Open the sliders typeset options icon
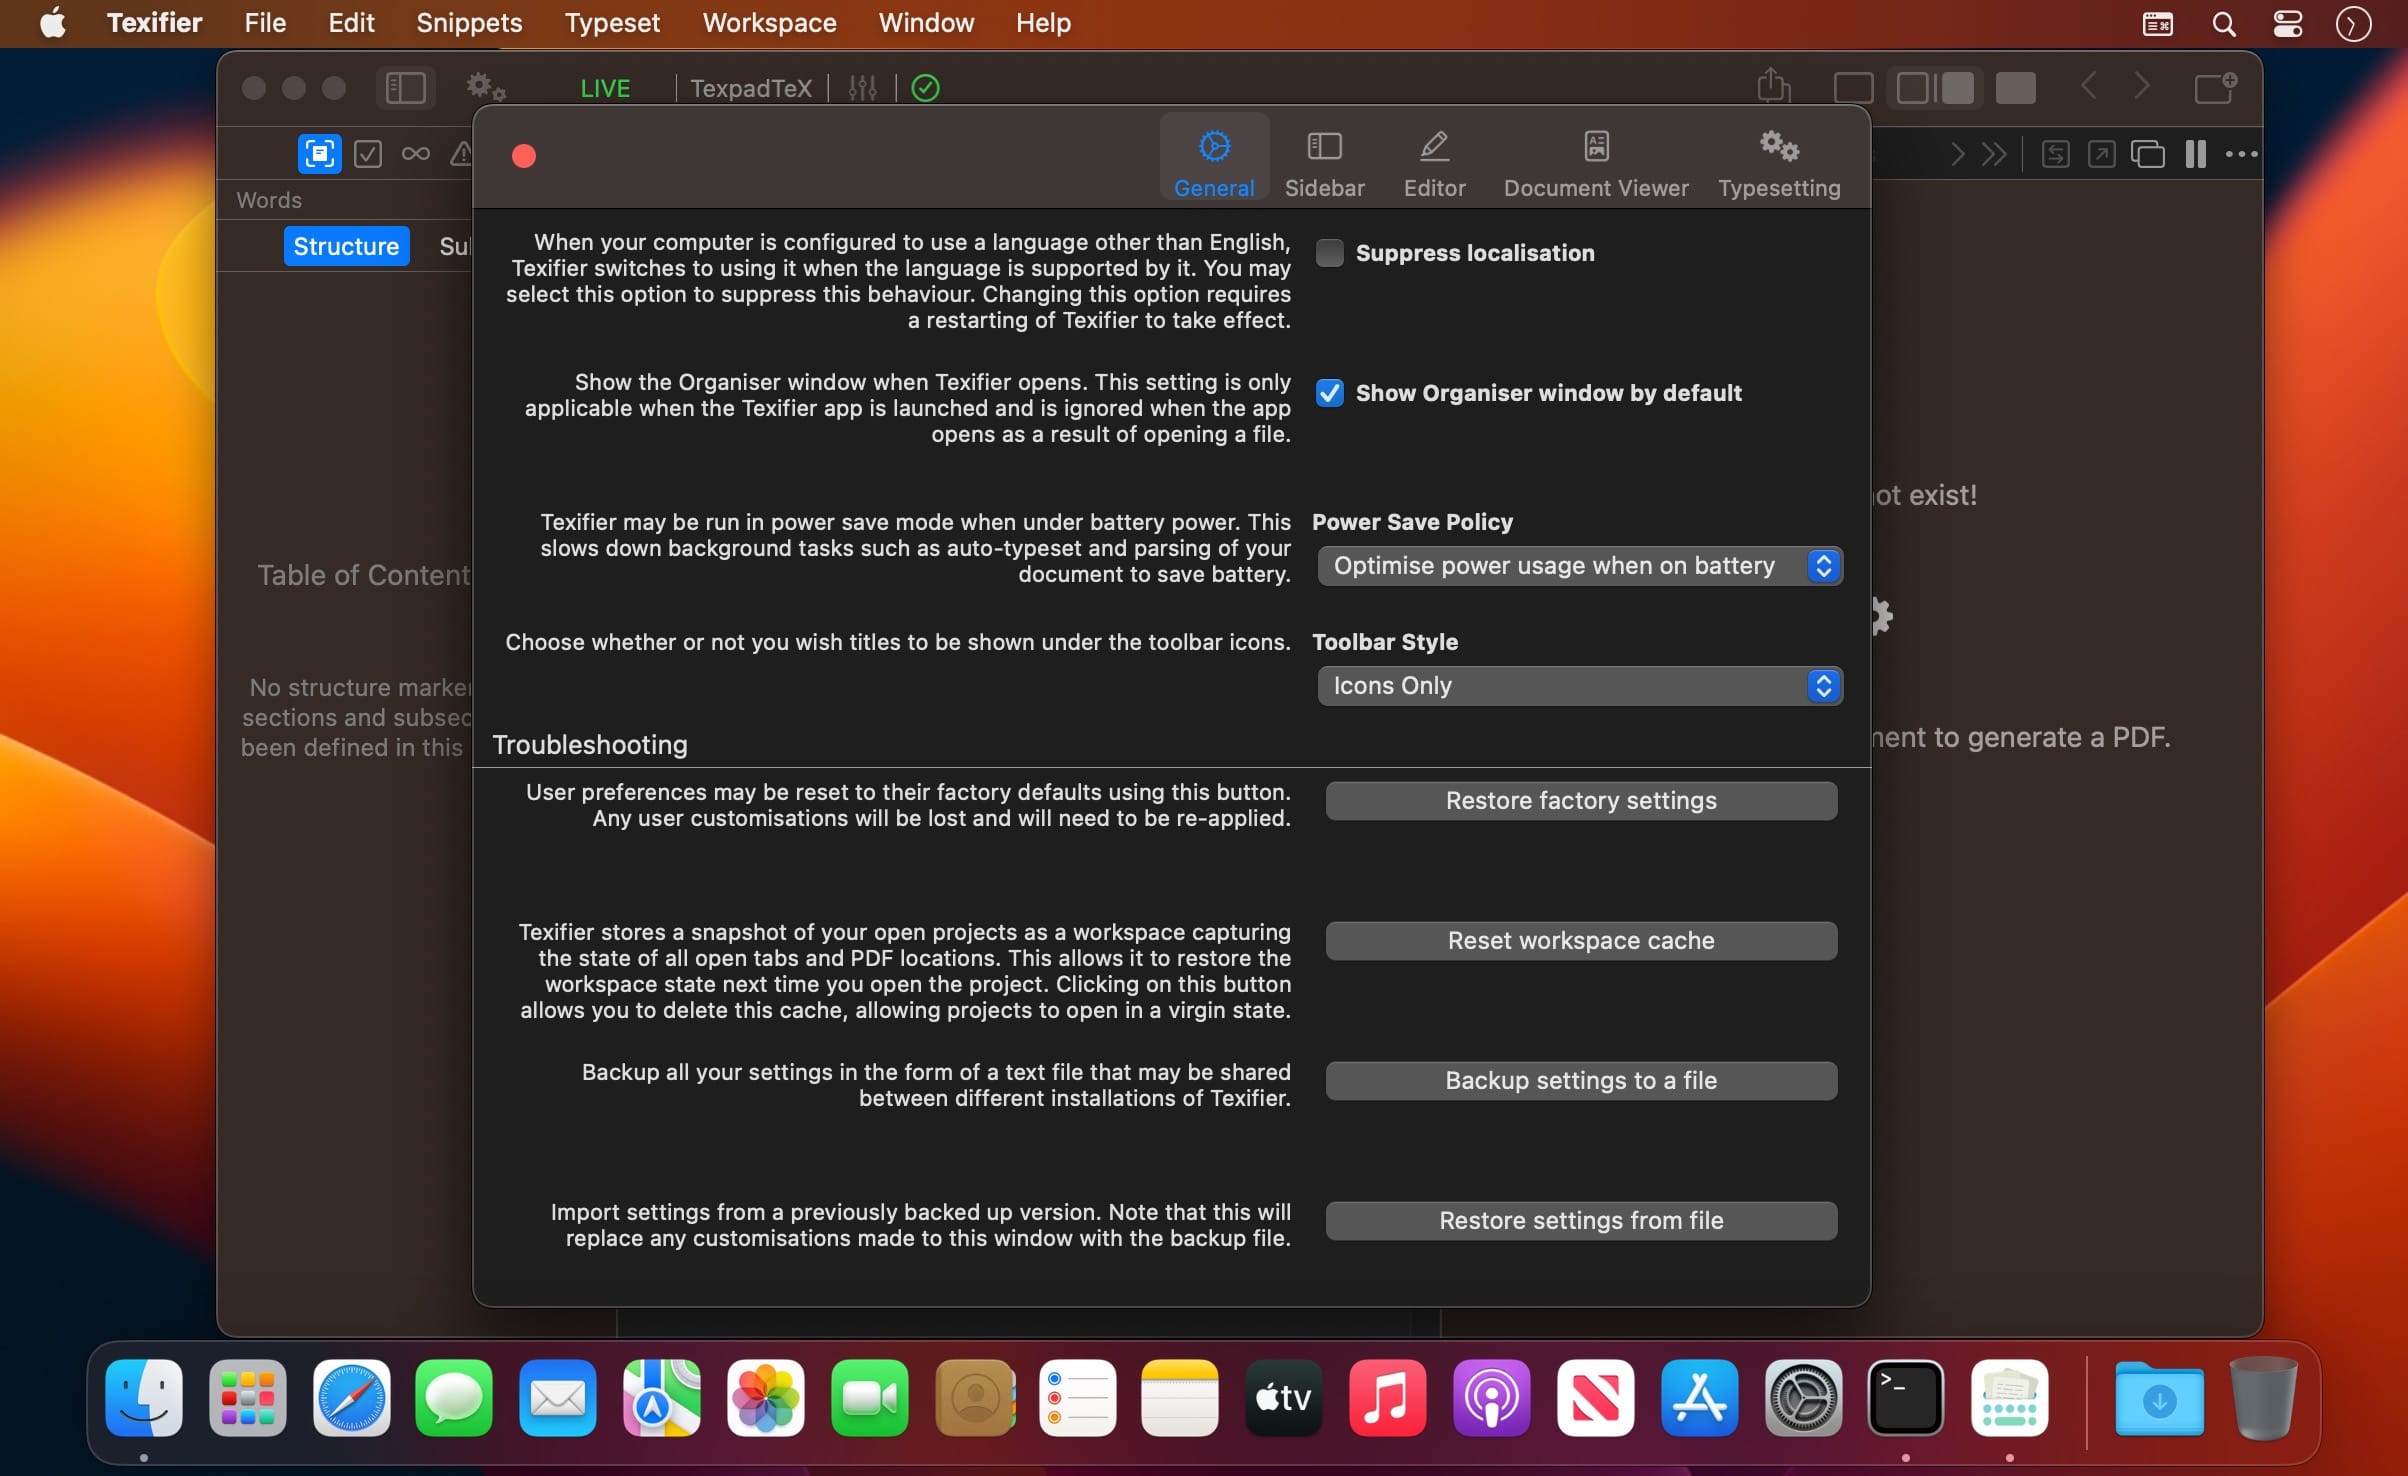Viewport: 2408px width, 1476px height. click(862, 88)
